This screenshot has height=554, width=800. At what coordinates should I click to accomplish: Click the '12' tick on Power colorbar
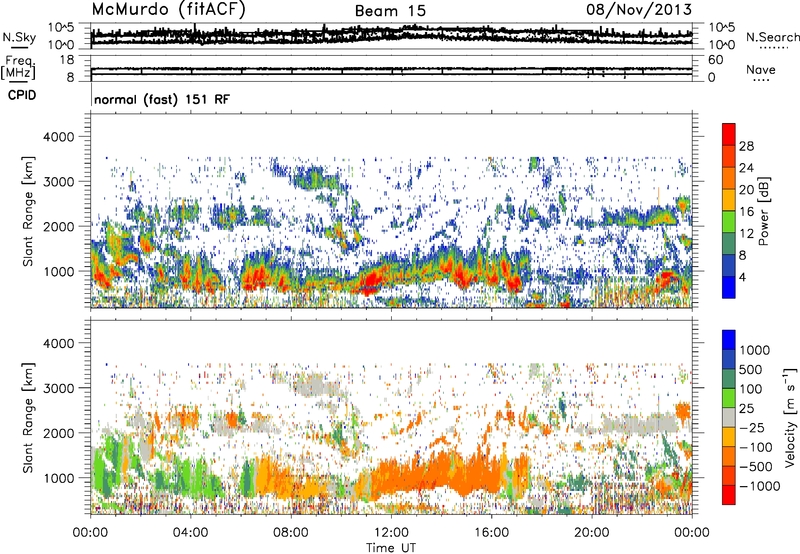coord(746,234)
